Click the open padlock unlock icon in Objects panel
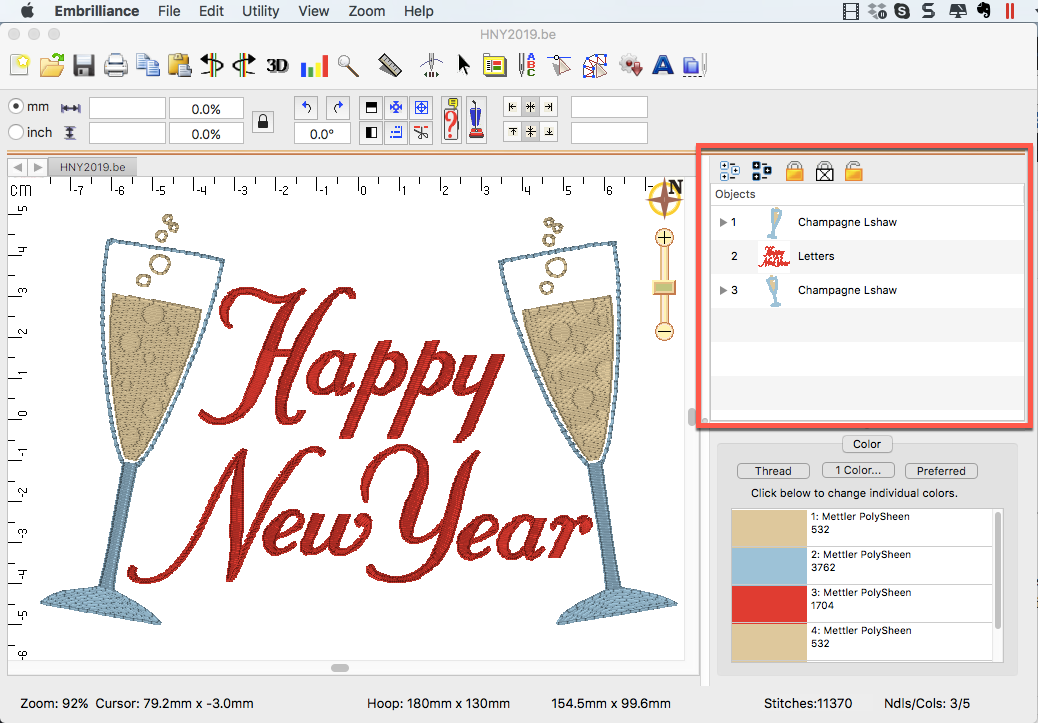The height and width of the screenshot is (723, 1038). click(x=853, y=172)
